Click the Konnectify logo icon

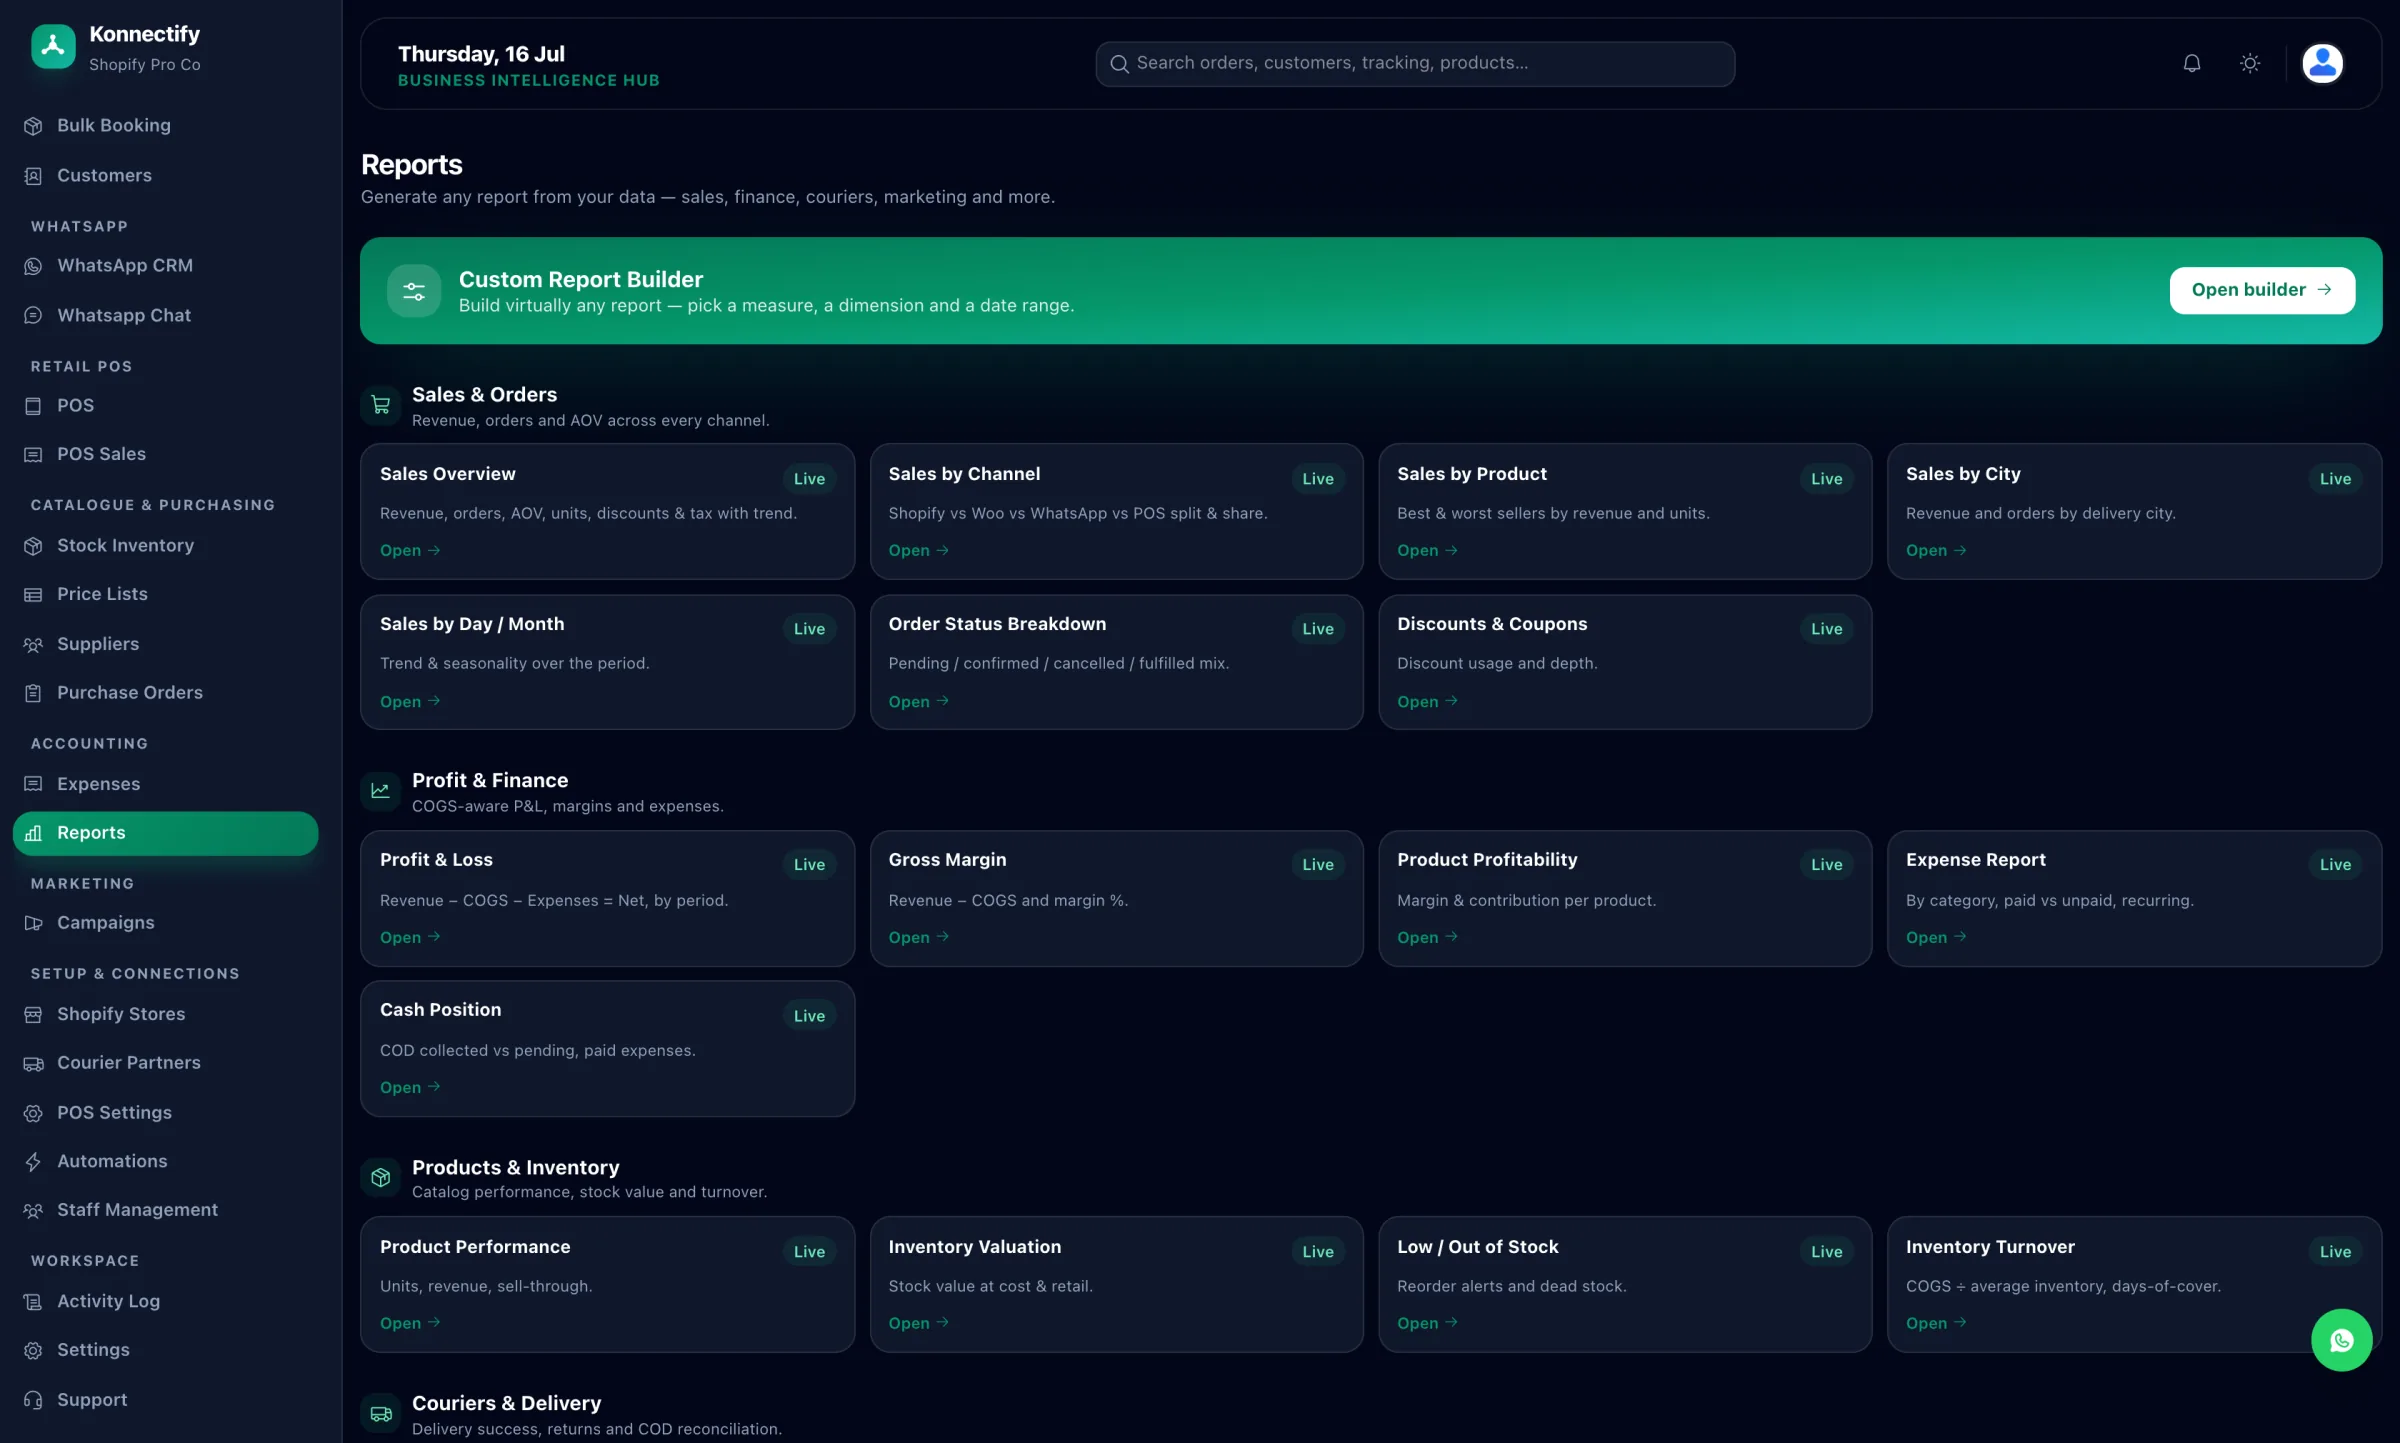tap(53, 47)
